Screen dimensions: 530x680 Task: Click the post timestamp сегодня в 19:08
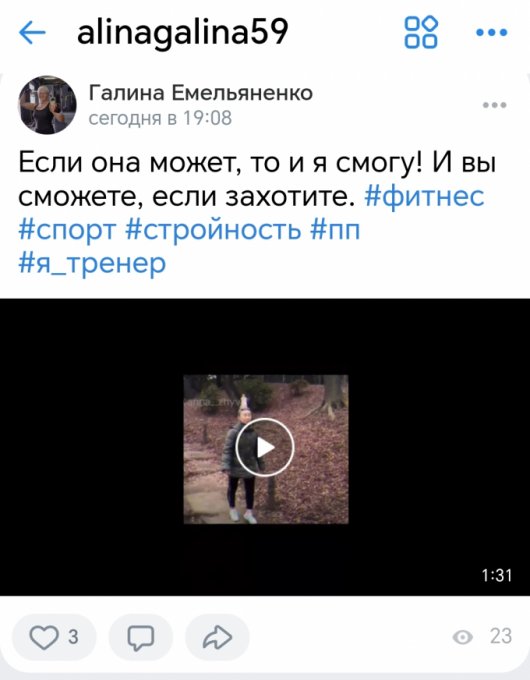[x=160, y=118]
